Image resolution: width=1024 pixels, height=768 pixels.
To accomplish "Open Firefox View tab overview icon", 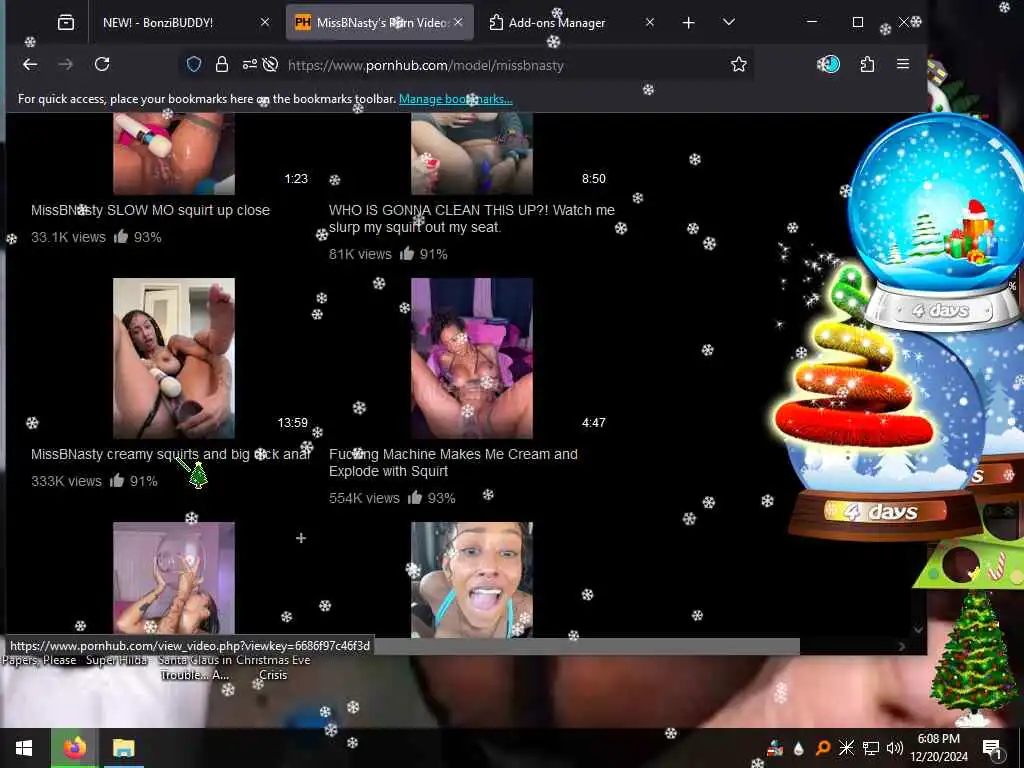I will (65, 23).
